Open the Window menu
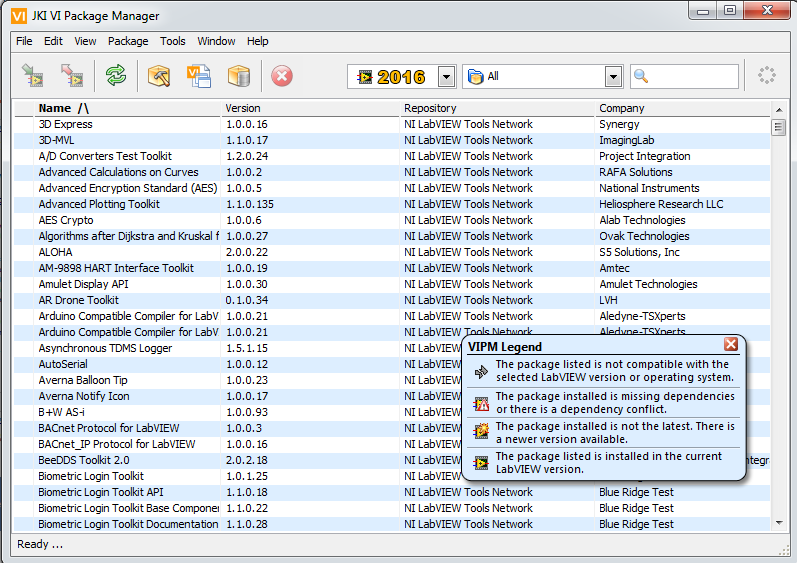Image resolution: width=797 pixels, height=563 pixels. pyautogui.click(x=216, y=41)
